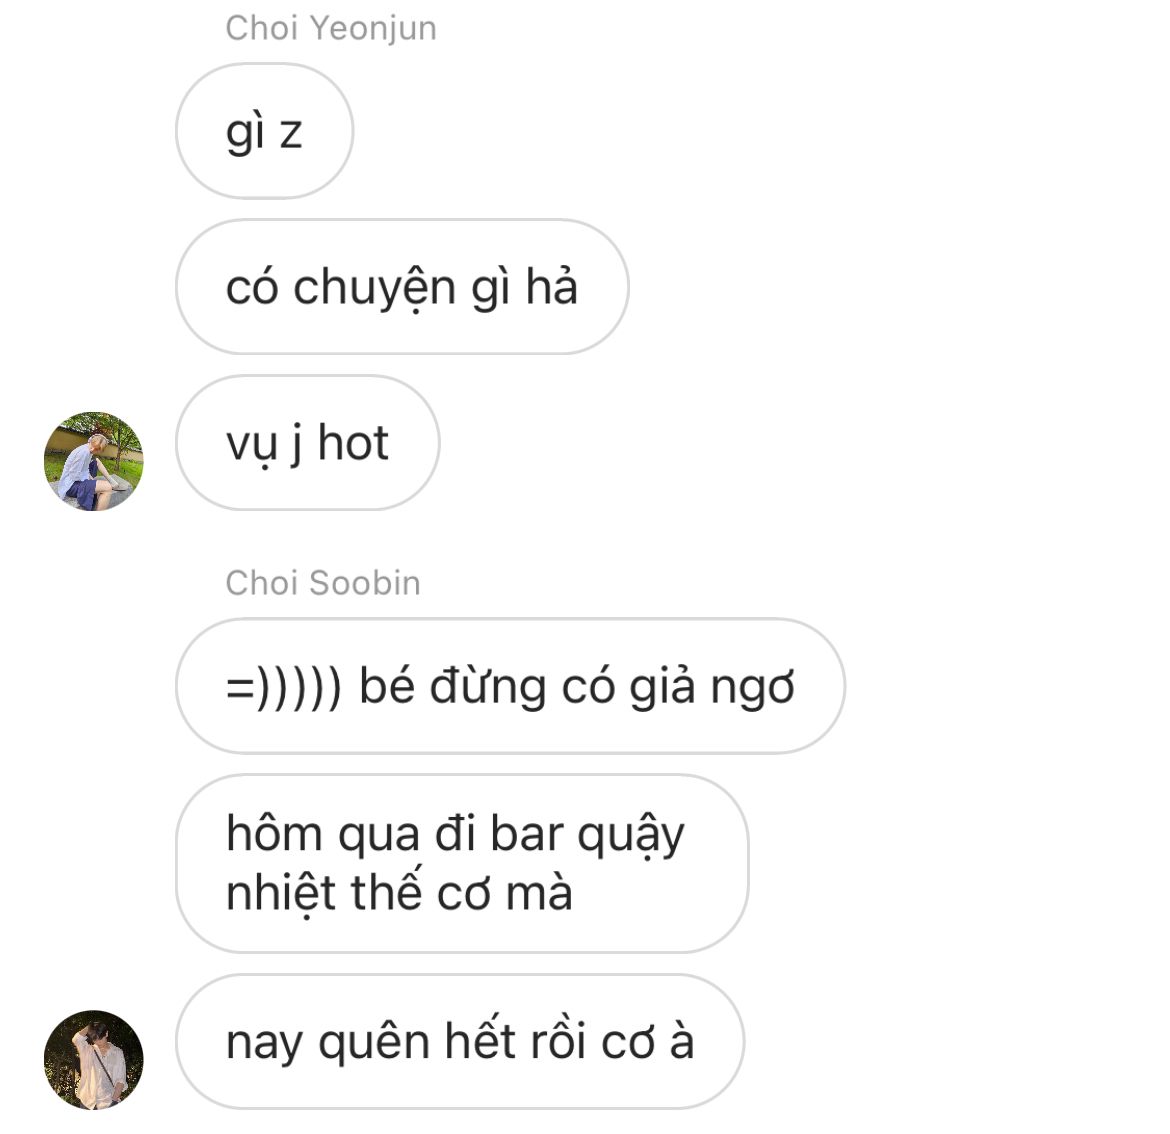The image size is (1170, 1134).
Task: Open Choi Soobin's profile picture avatar
Action: coord(93,1059)
